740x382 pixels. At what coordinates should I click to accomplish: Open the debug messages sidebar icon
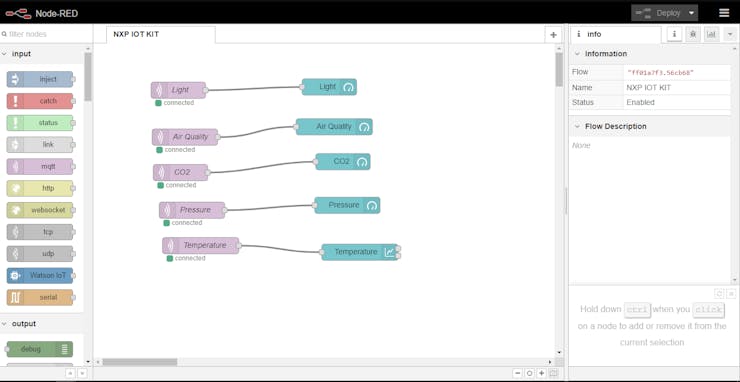pos(693,34)
